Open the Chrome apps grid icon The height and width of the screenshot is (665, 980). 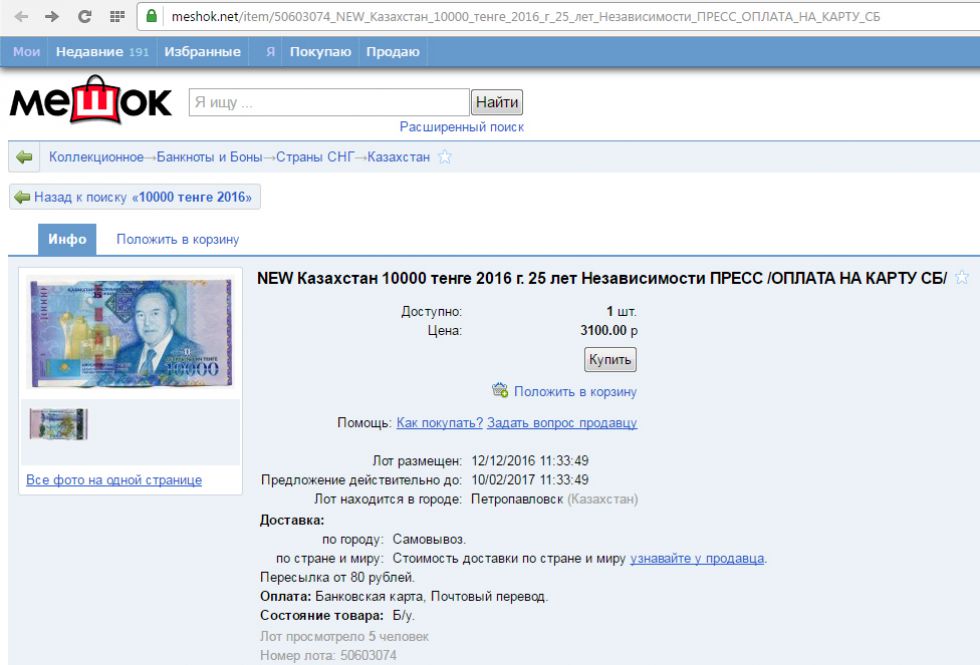click(117, 16)
